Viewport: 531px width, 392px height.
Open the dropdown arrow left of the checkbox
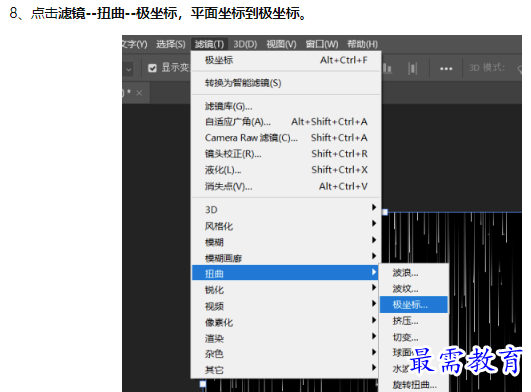pos(128,69)
